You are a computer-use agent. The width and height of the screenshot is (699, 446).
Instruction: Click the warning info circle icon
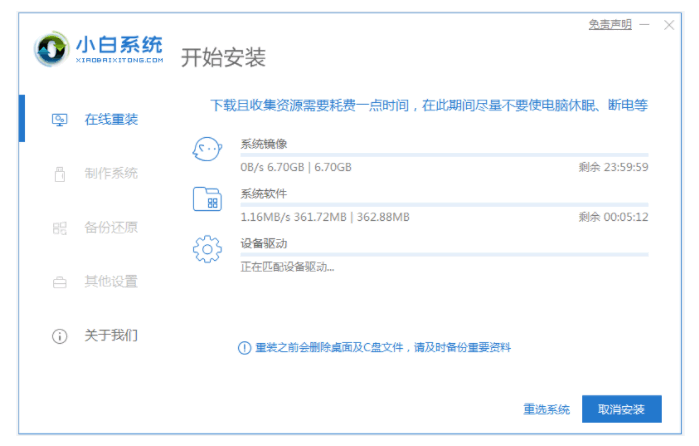(244, 348)
